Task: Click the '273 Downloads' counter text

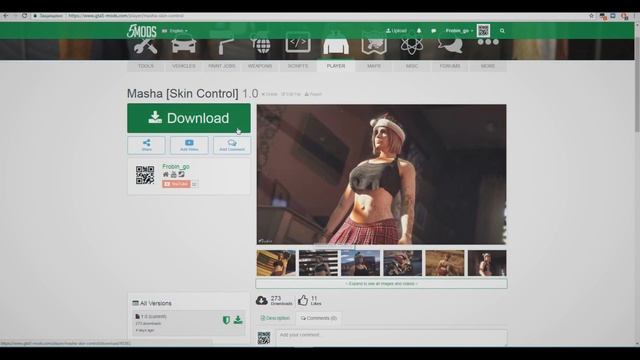Action: [281, 301]
